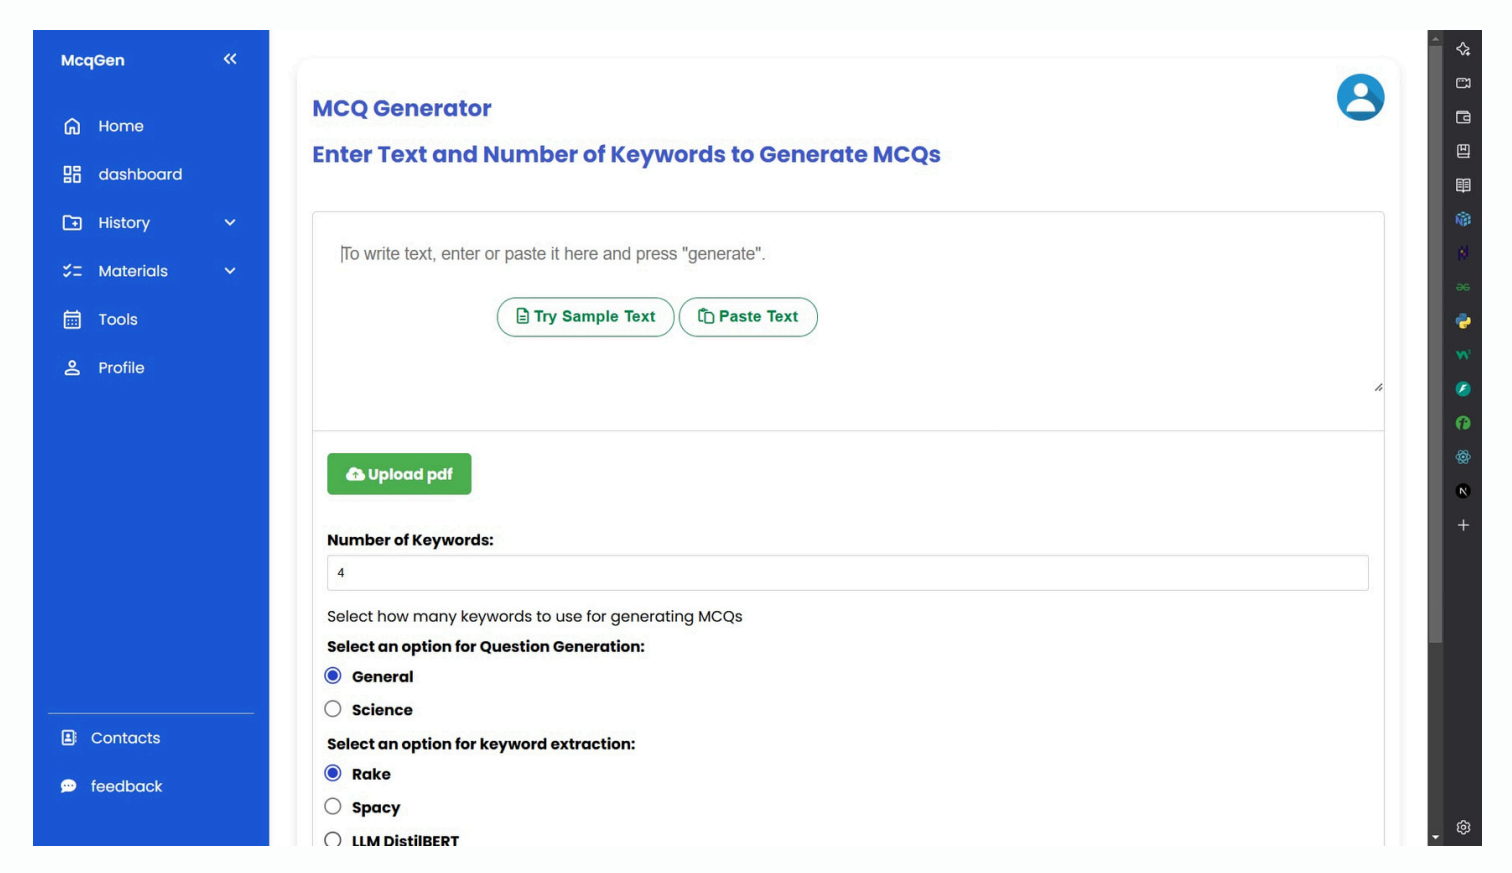1512x873 pixels.
Task: Click "Select an option for keyword extraction:" label
Action: 481,744
